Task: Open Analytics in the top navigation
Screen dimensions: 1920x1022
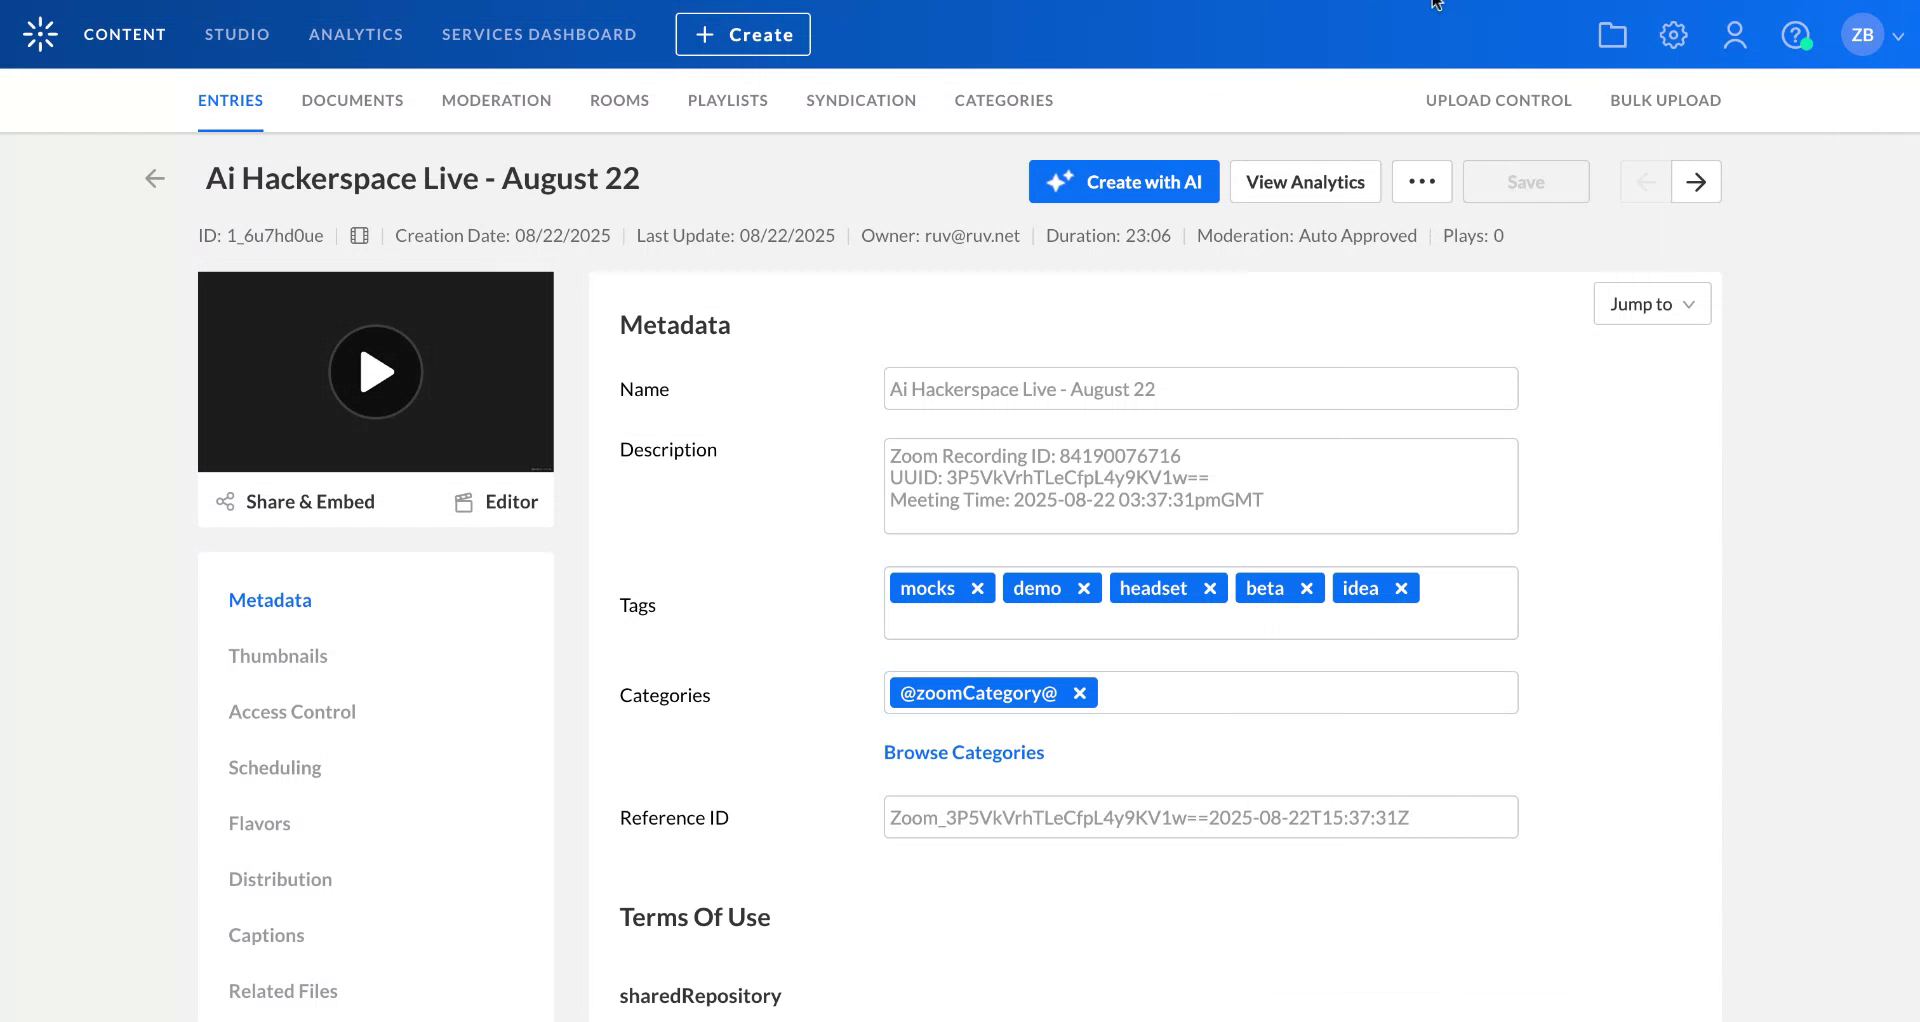Action: click(356, 34)
